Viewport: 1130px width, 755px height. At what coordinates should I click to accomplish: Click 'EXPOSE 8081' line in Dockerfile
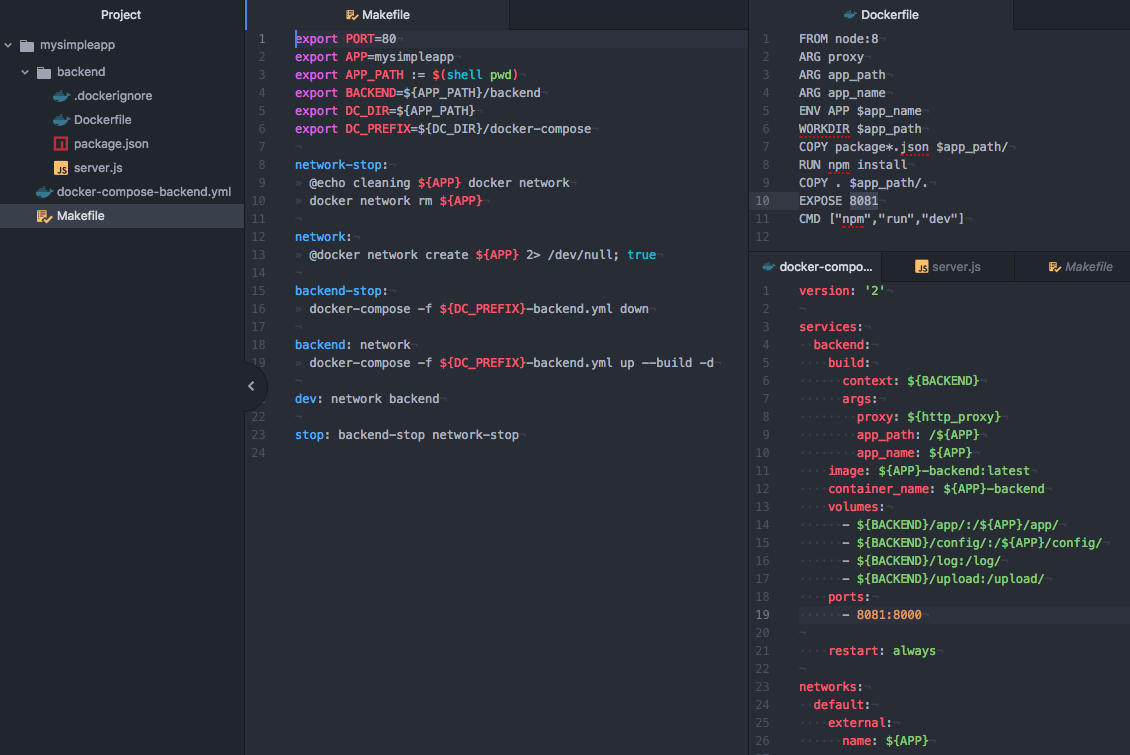(x=838, y=201)
